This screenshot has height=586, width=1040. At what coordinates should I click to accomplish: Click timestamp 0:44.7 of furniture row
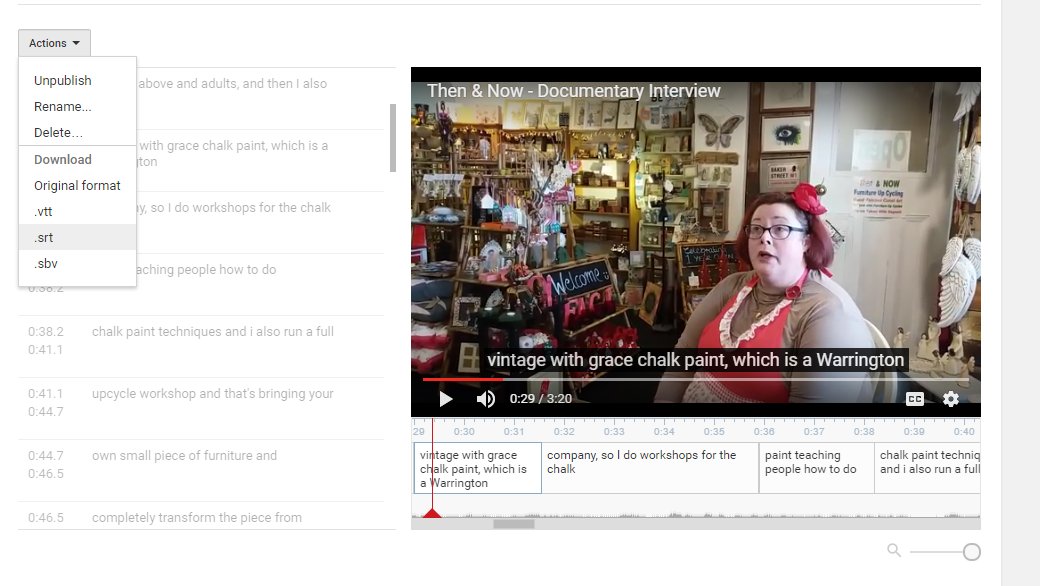coord(46,455)
